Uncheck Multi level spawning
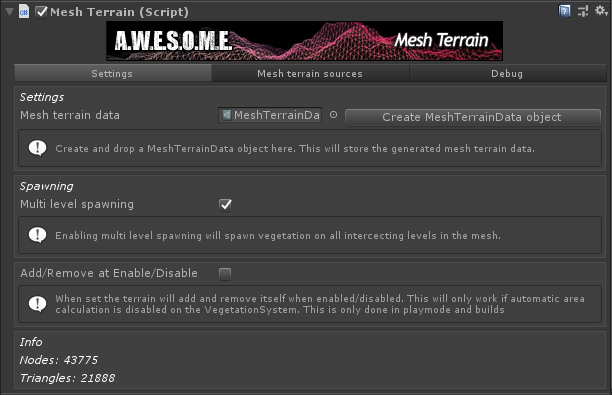Screen dimensions: 612x395 pos(225,205)
